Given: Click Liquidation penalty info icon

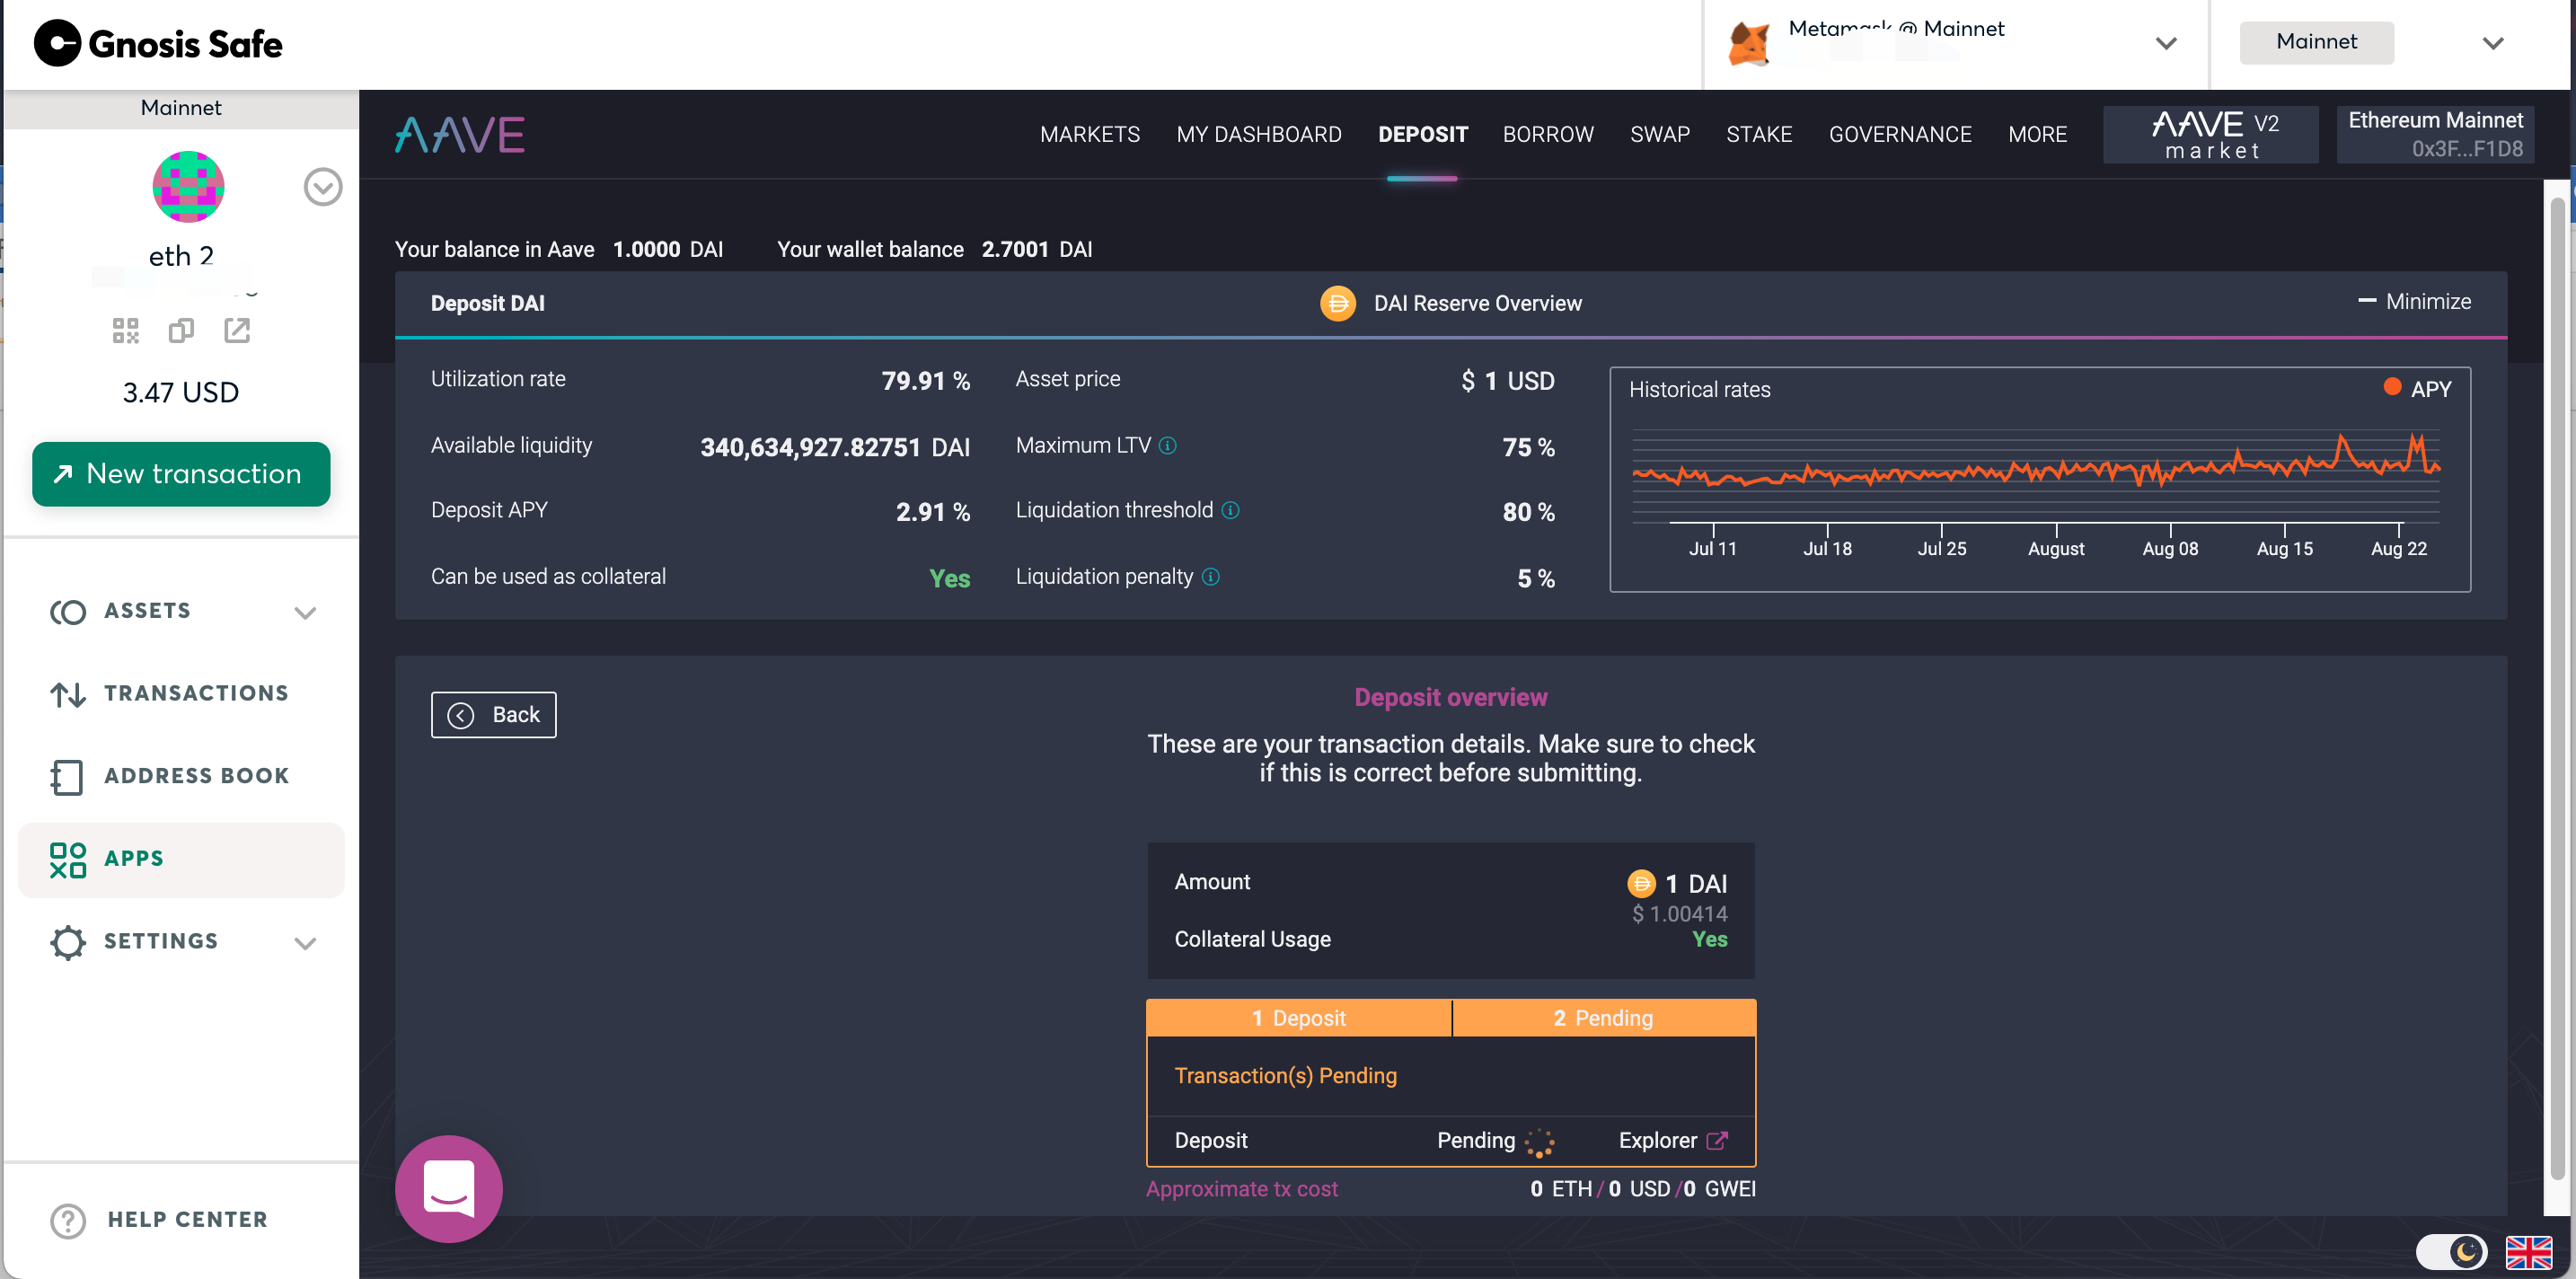Looking at the screenshot, I should [x=1211, y=577].
